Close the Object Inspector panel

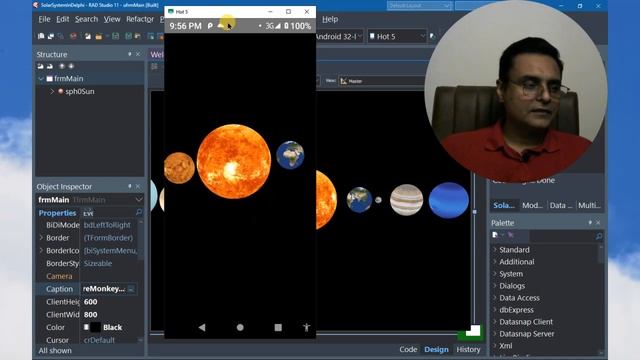pyautogui.click(x=138, y=187)
